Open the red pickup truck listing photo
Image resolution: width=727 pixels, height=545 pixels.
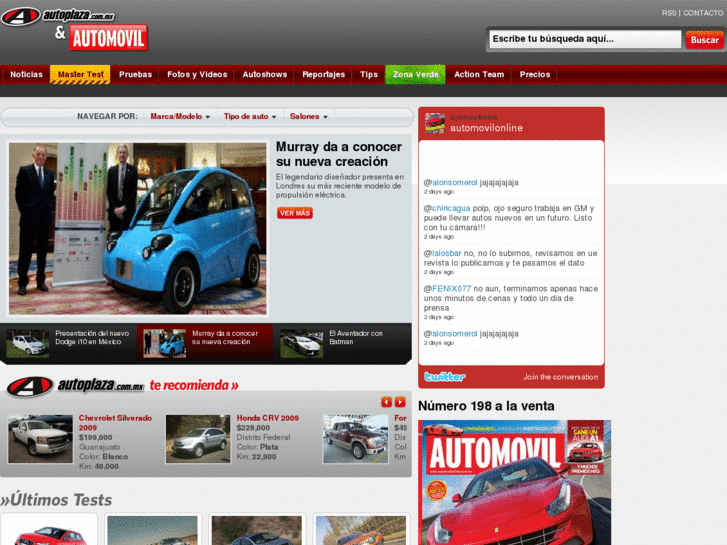point(356,439)
